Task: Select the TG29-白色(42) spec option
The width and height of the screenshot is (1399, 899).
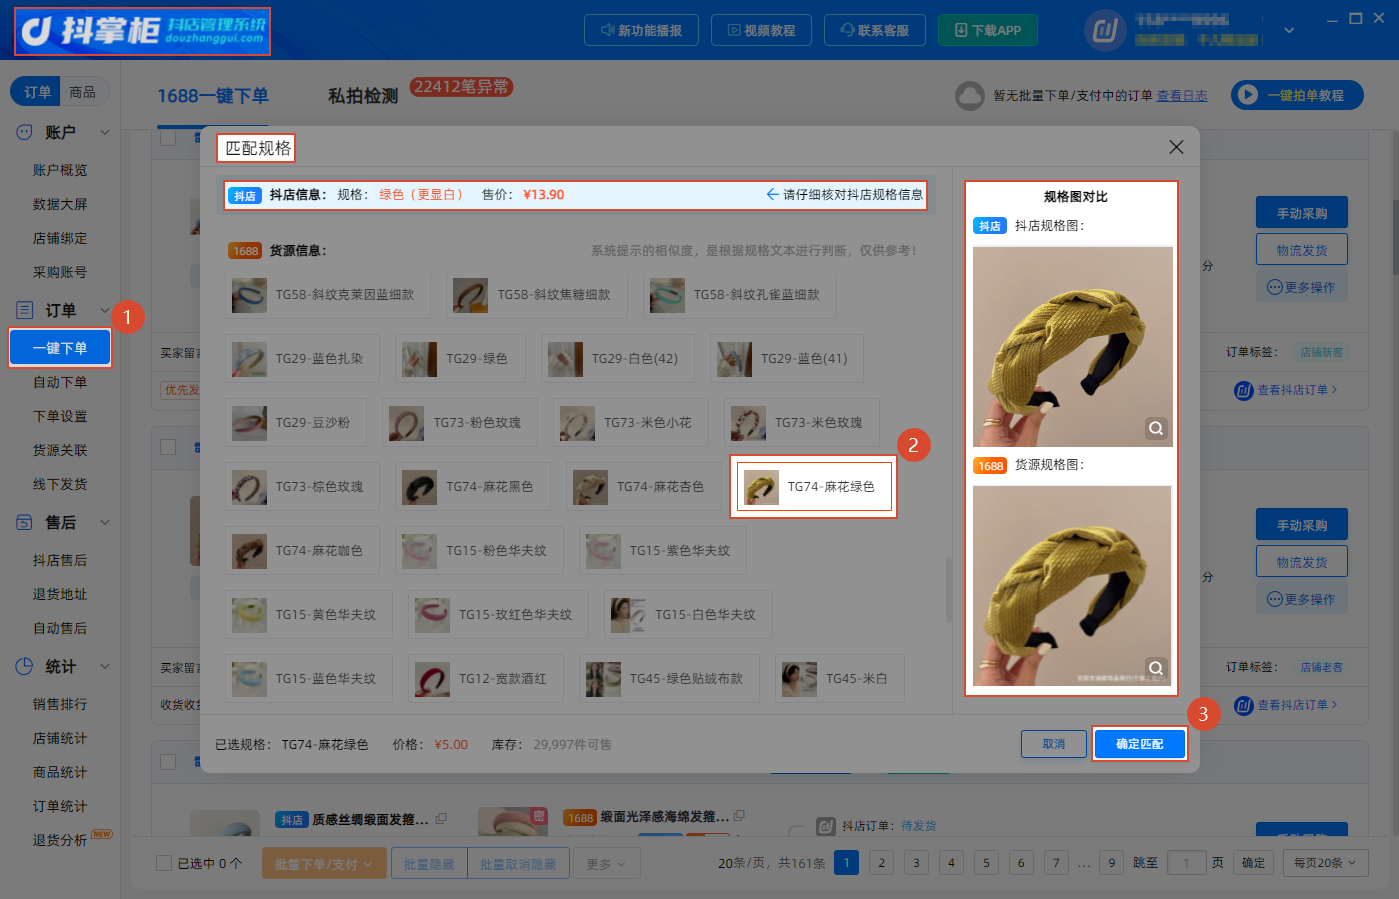Action: pyautogui.click(x=617, y=358)
